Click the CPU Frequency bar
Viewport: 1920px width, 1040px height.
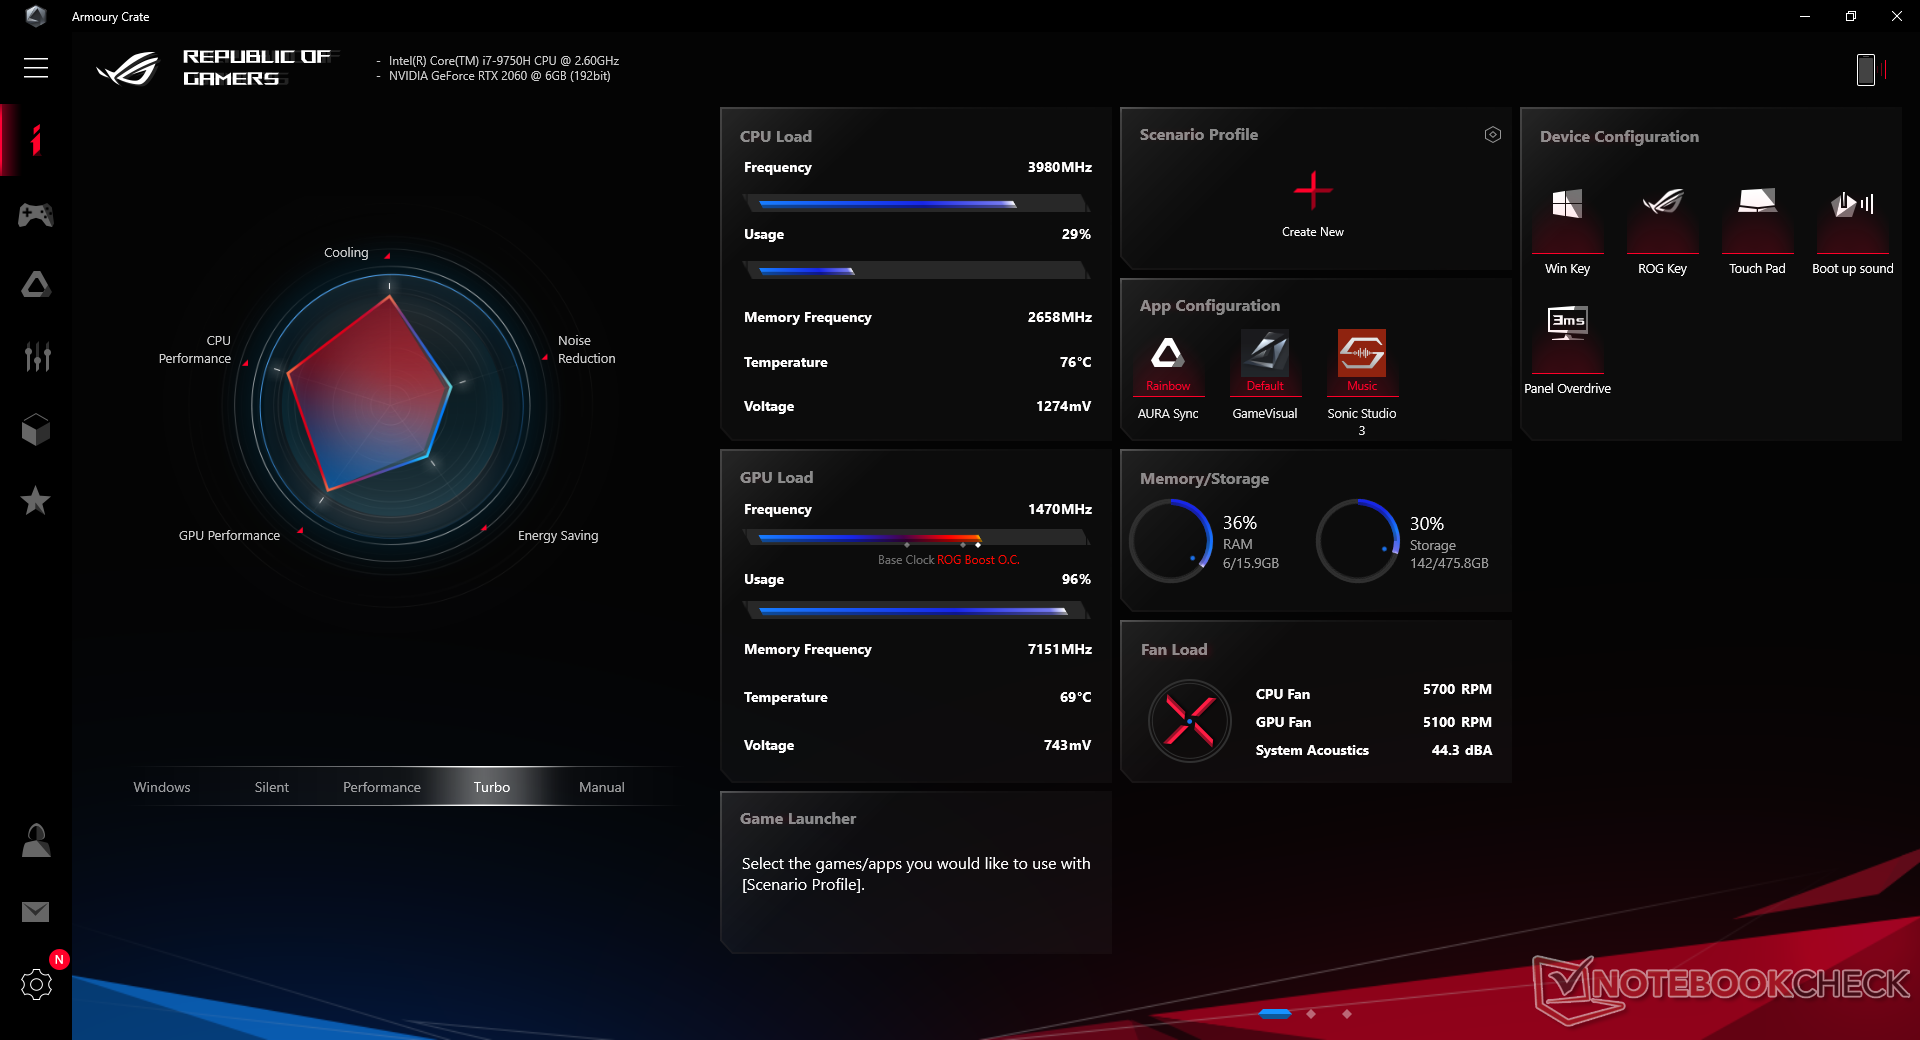pyautogui.click(x=916, y=204)
